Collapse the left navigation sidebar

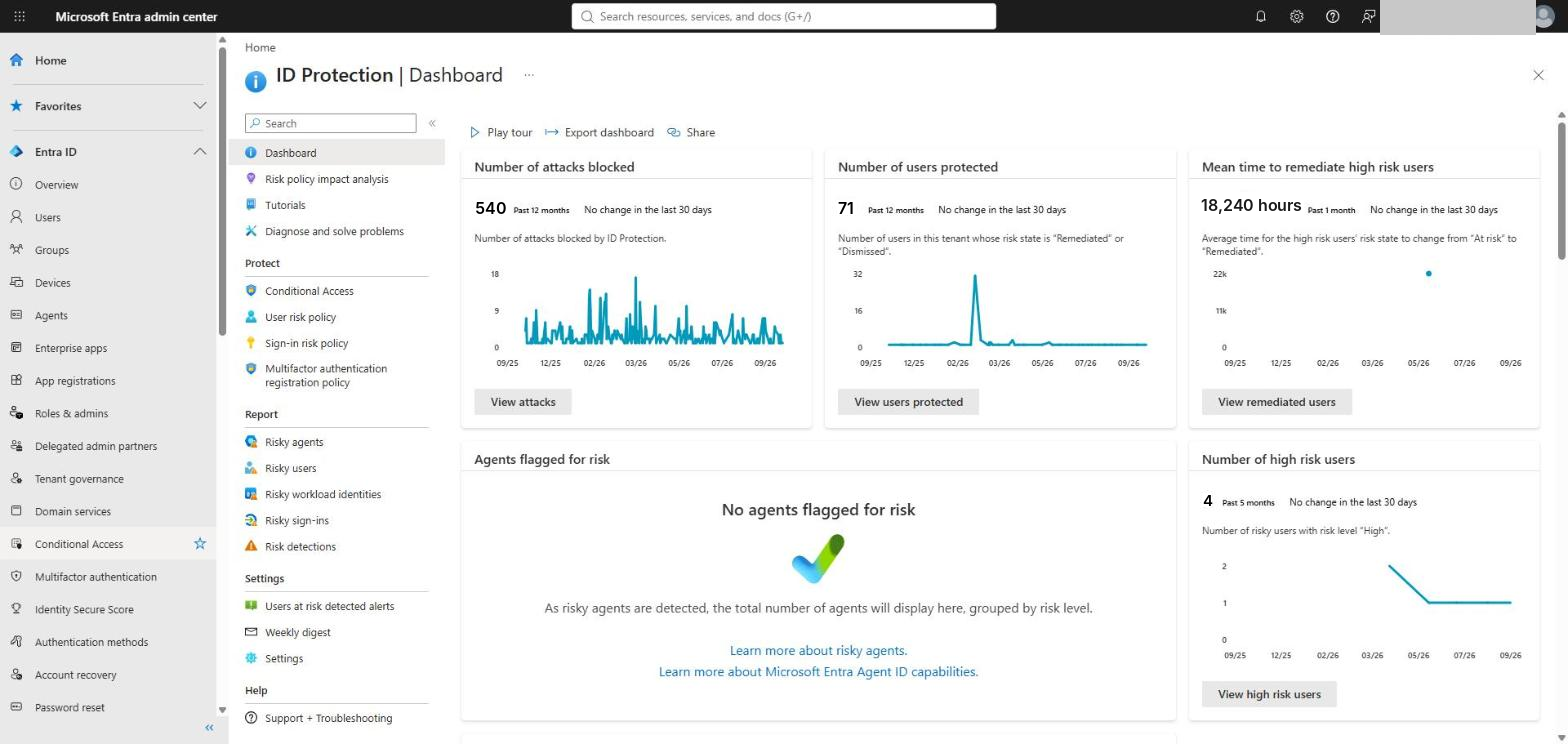(209, 728)
